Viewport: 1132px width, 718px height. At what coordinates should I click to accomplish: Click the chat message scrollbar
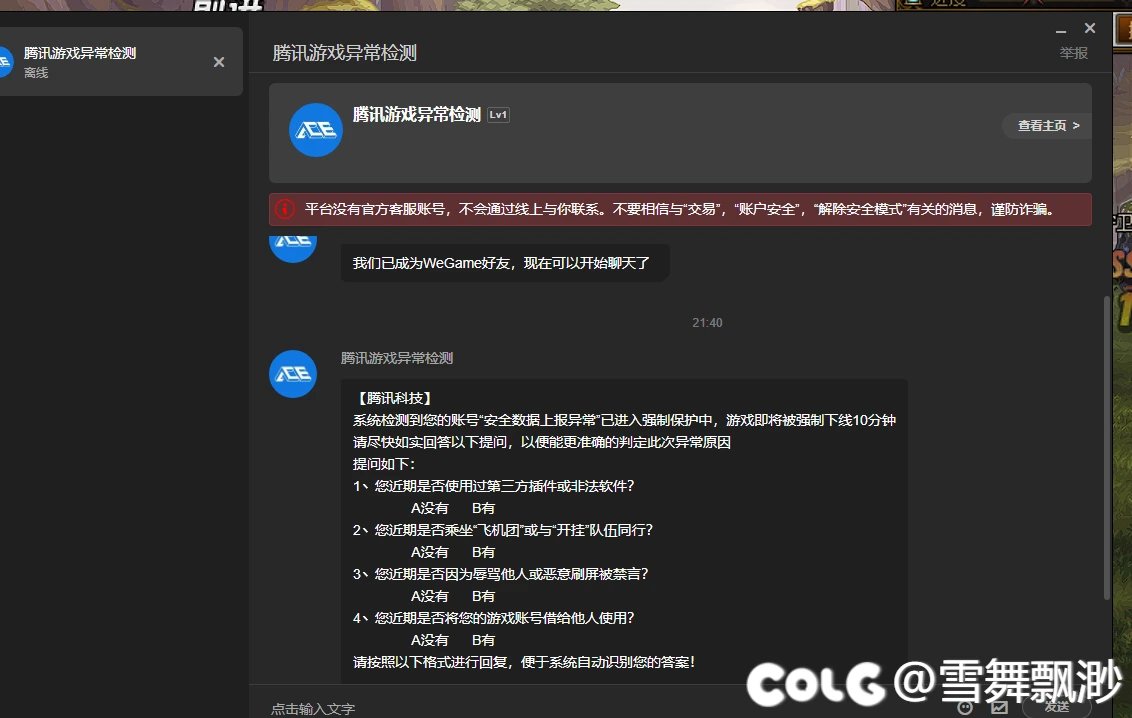pos(1107,447)
